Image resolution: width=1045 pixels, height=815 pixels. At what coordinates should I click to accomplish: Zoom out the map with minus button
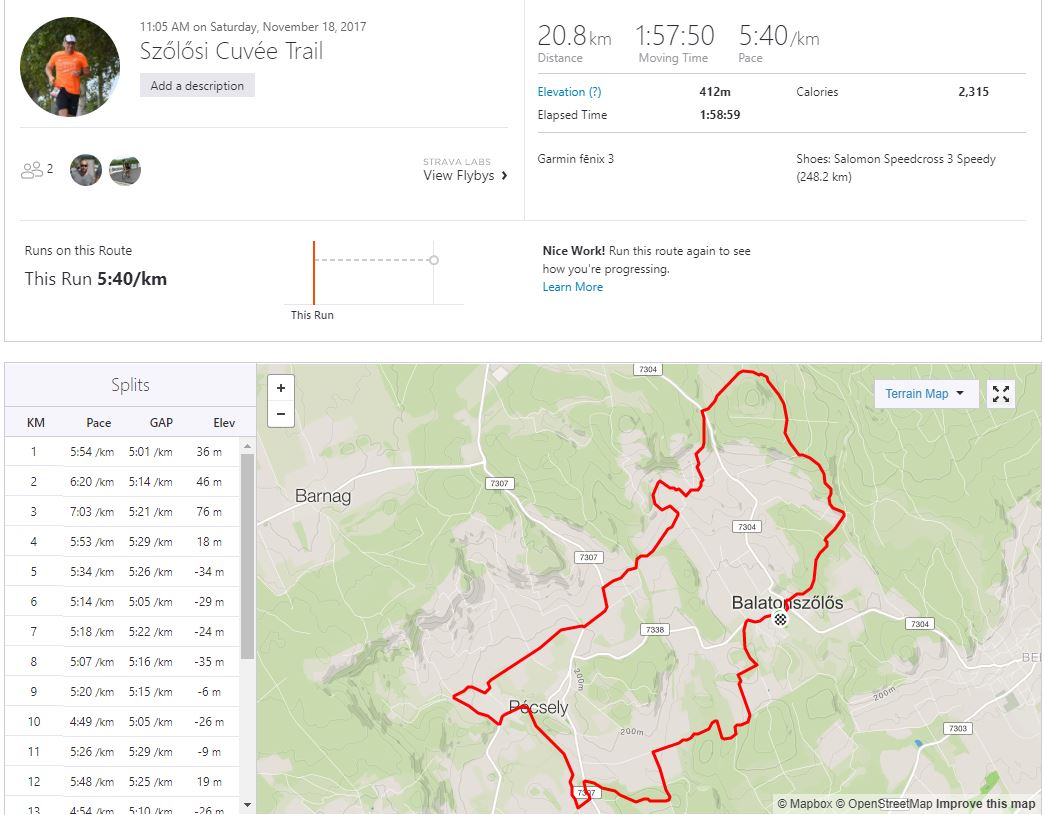(281, 414)
